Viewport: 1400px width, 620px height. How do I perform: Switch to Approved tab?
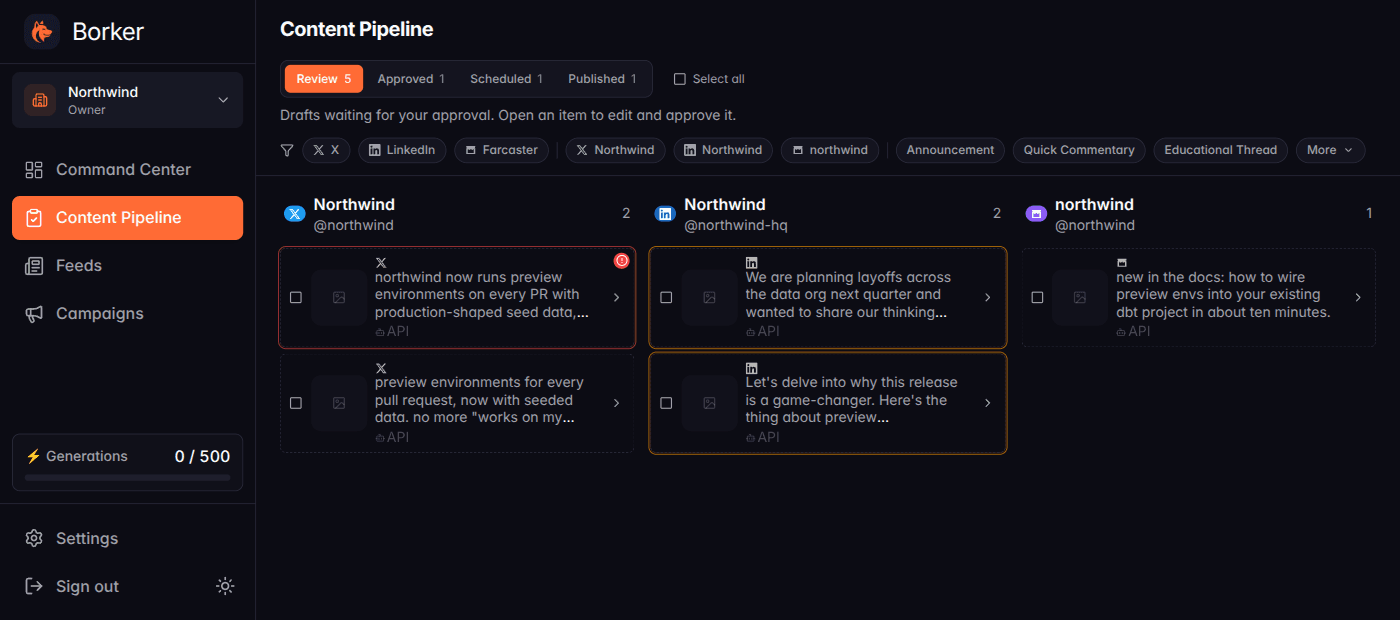coord(411,79)
